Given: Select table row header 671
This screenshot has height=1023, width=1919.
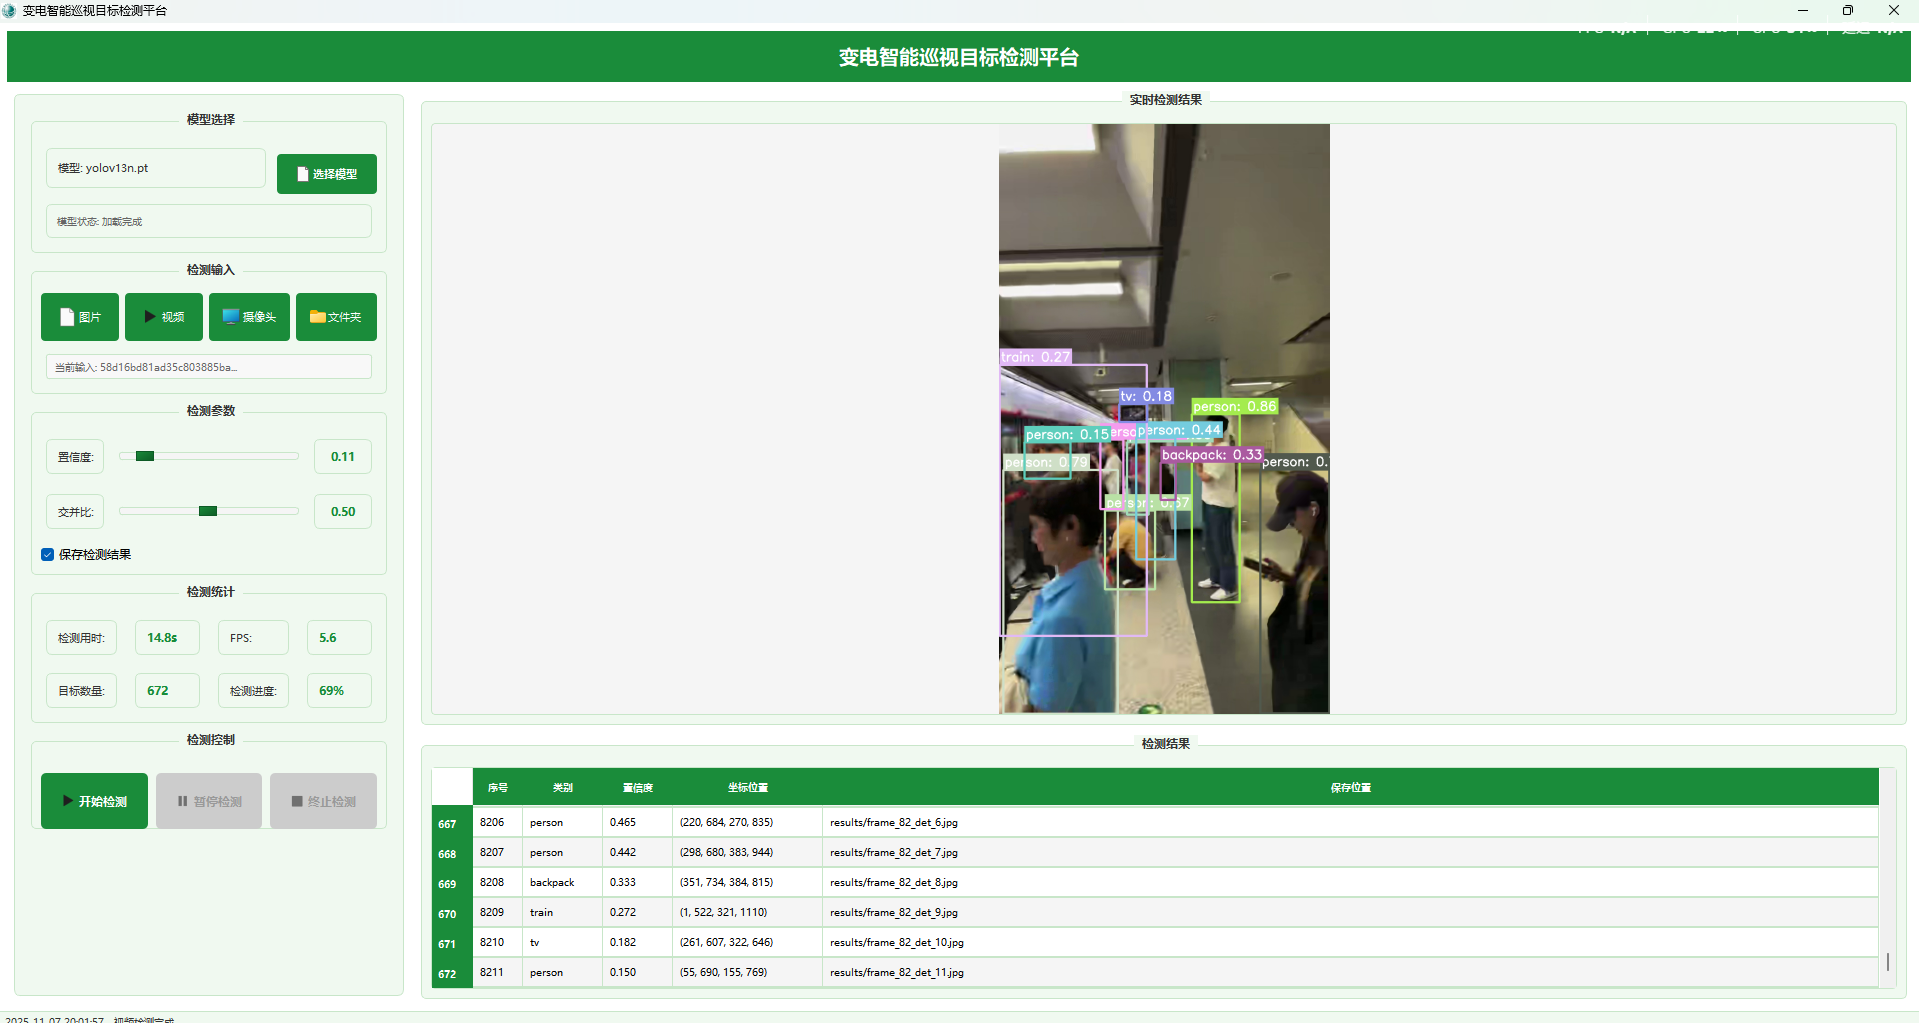Looking at the screenshot, I should click(452, 943).
